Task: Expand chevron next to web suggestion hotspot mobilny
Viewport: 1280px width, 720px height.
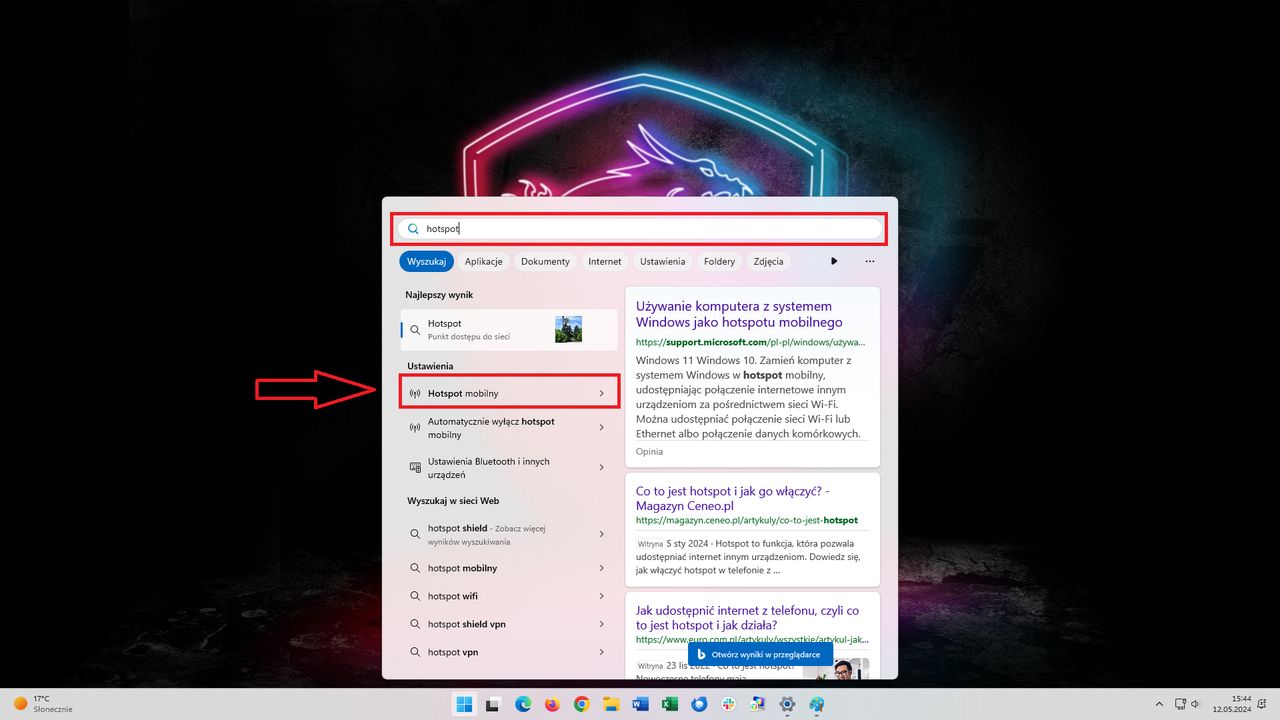Action: 601,568
